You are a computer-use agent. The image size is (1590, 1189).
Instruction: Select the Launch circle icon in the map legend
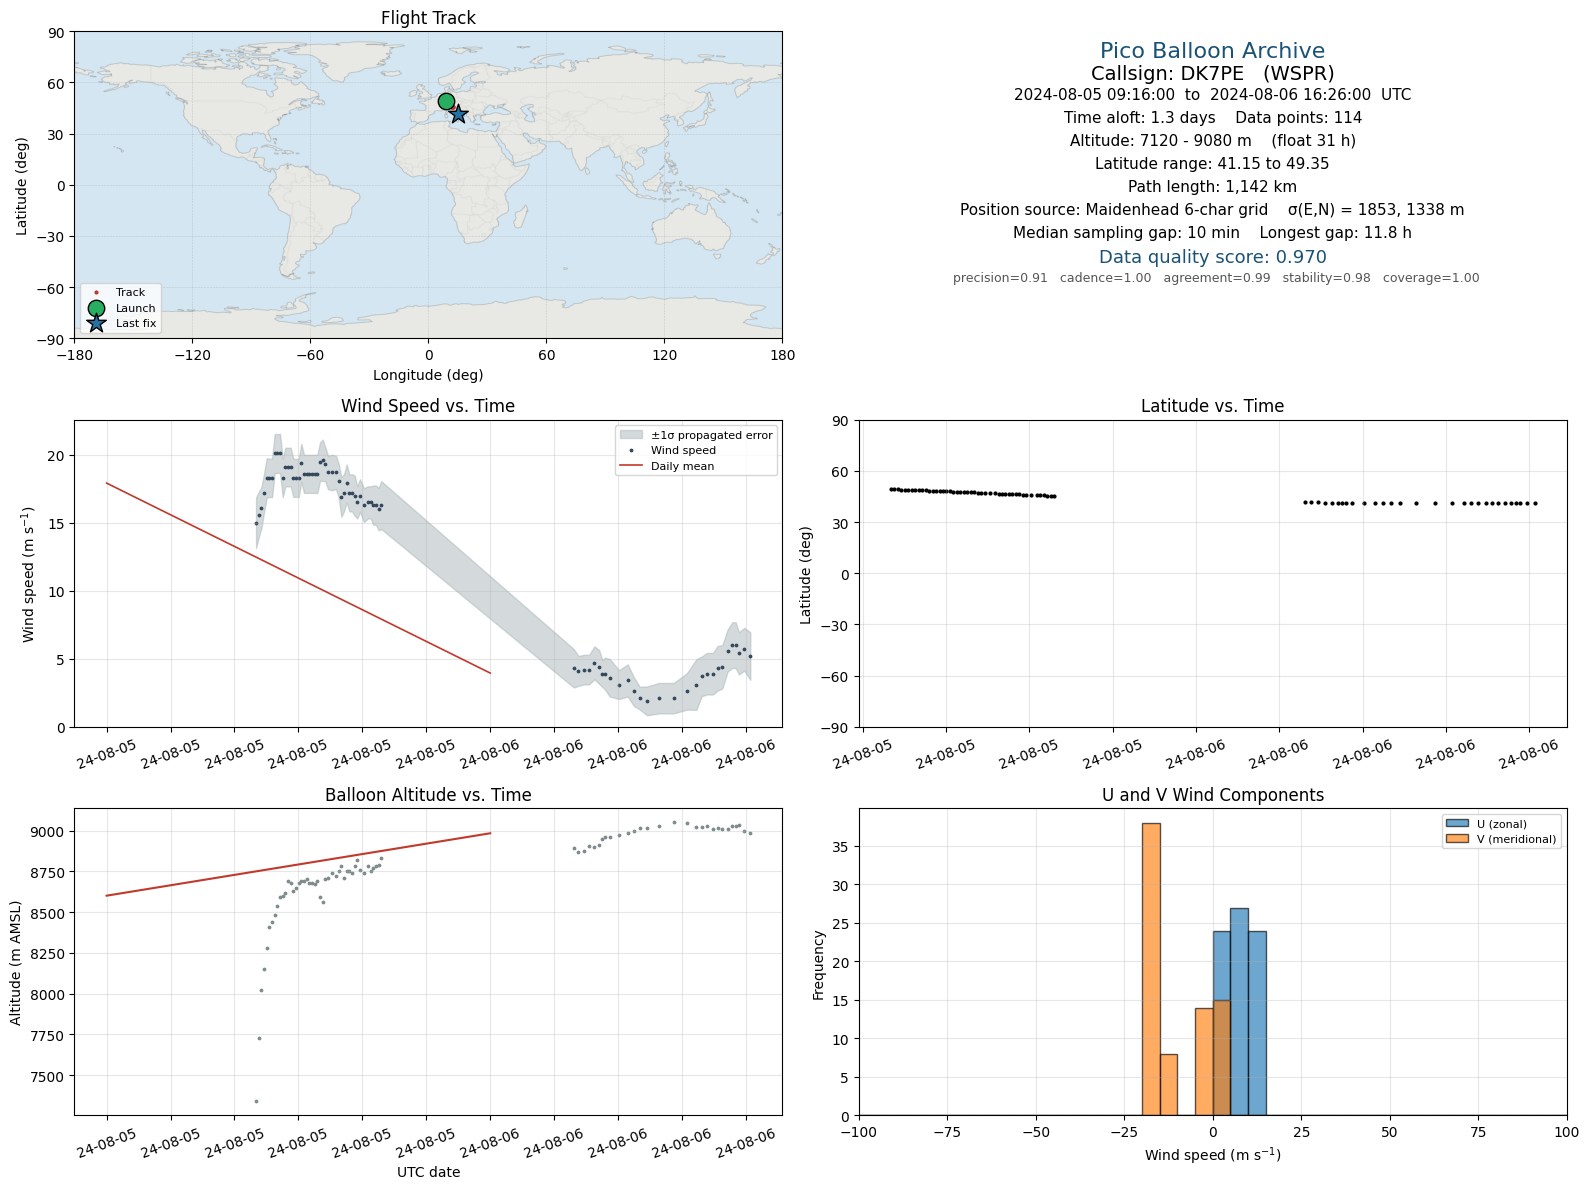pyautogui.click(x=96, y=308)
